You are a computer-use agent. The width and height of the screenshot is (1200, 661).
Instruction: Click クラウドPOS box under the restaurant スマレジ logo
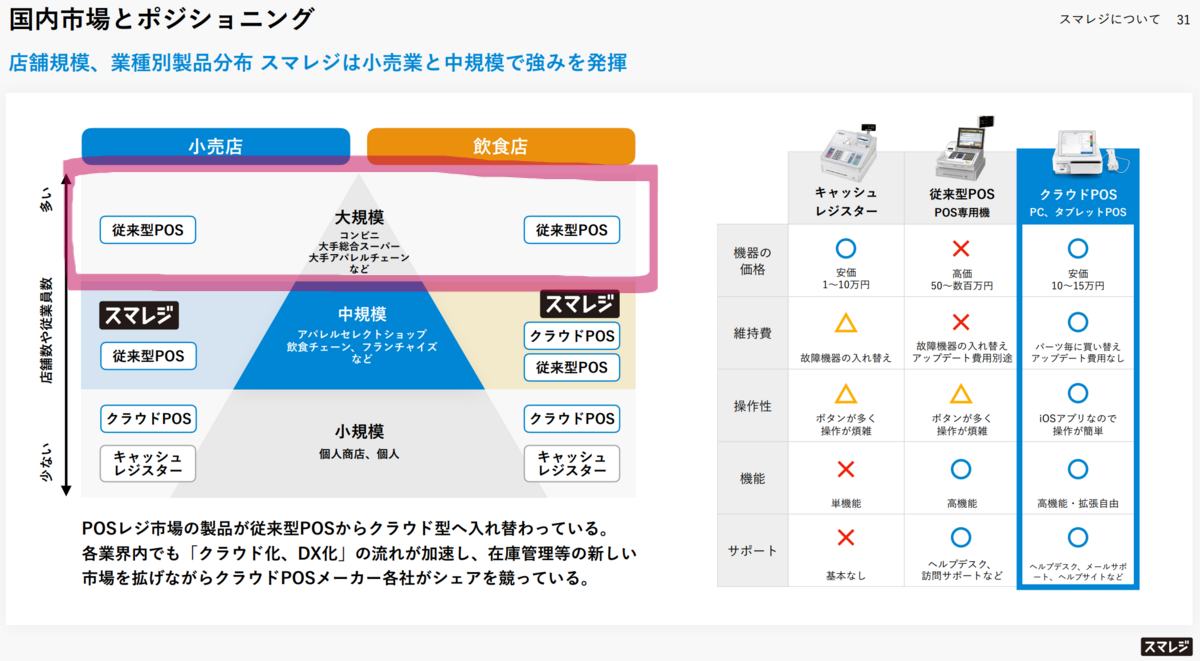(572, 335)
